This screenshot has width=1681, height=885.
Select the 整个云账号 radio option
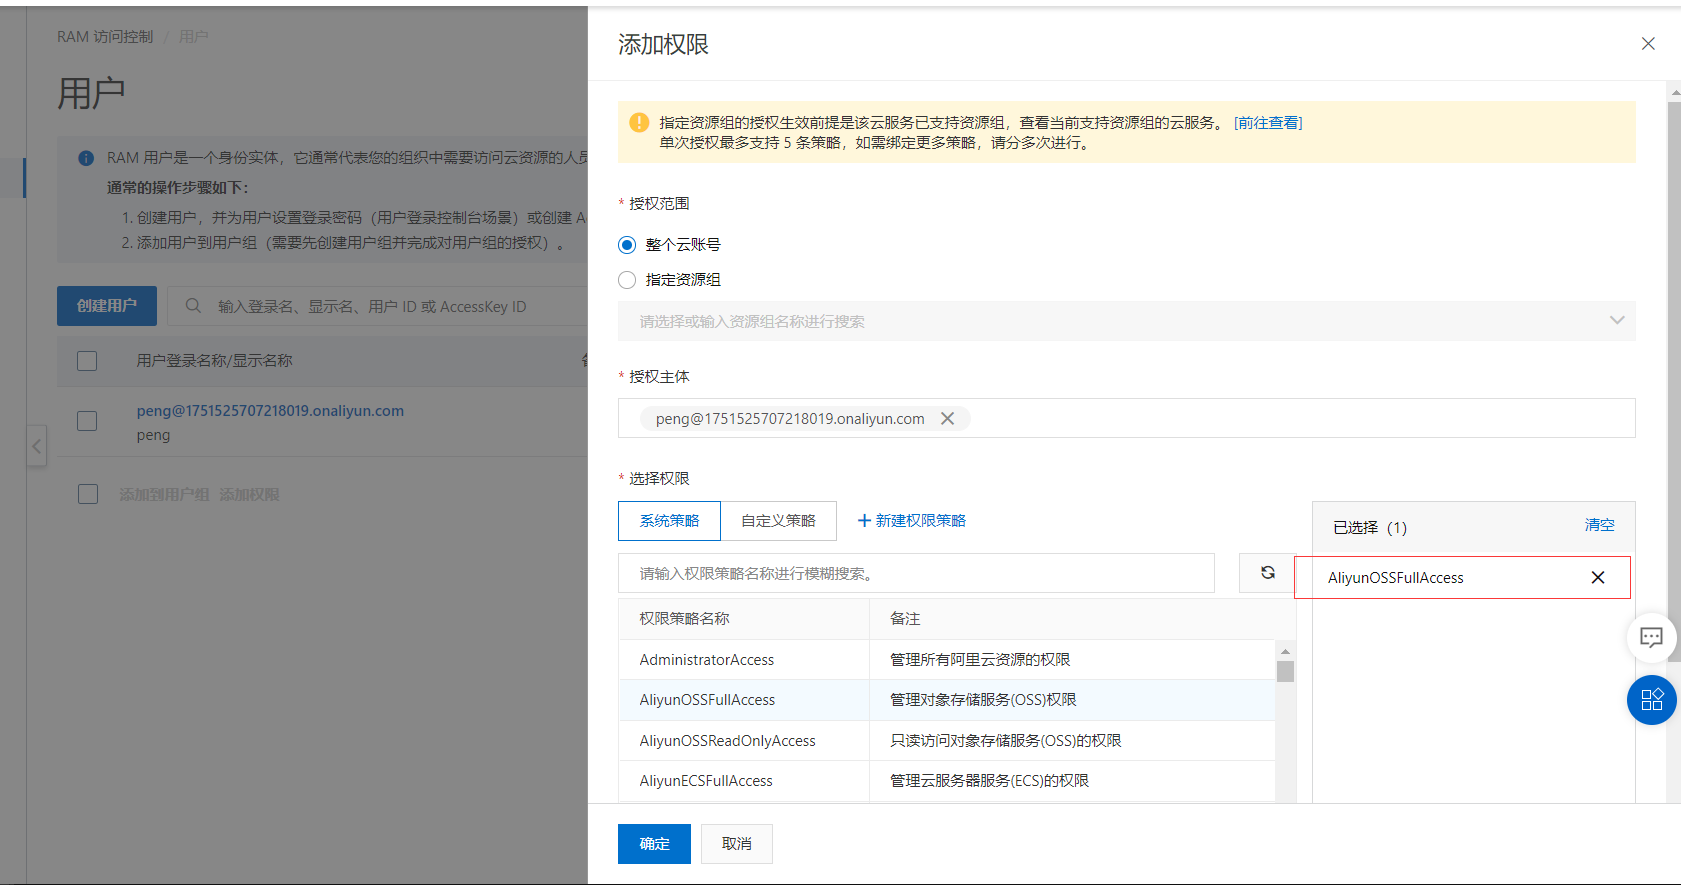[x=627, y=245]
